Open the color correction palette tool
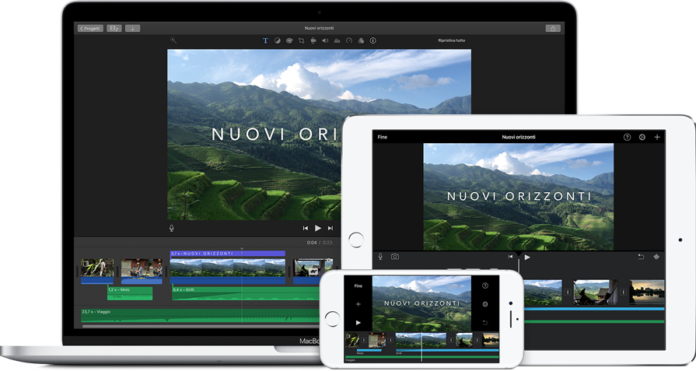This screenshot has width=696, height=371. pos(289,40)
